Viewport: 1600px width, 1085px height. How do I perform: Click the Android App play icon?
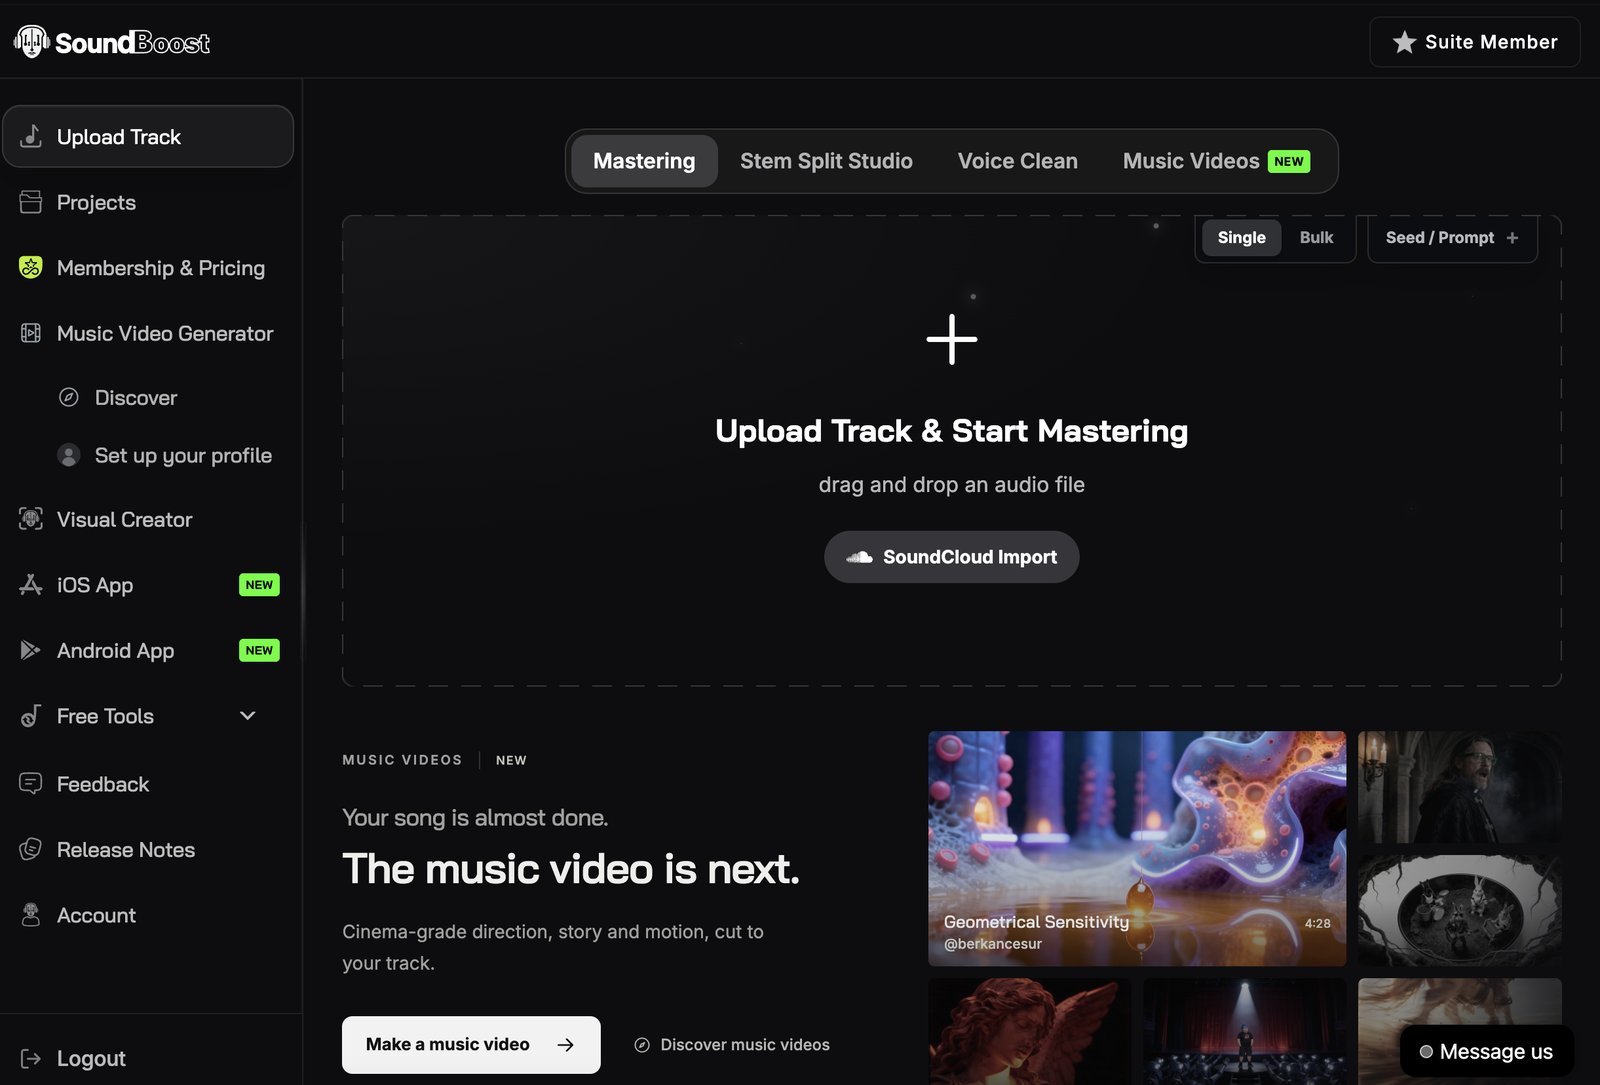pyautogui.click(x=31, y=650)
